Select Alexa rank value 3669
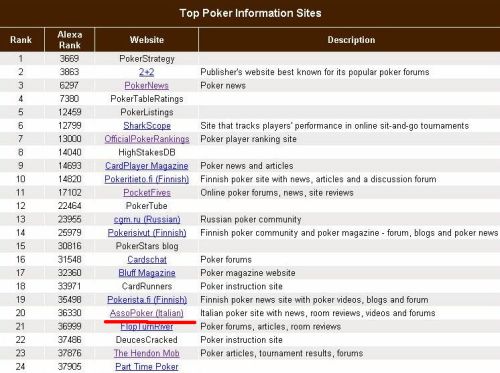Viewport: 500px width, 373px height. [69, 59]
